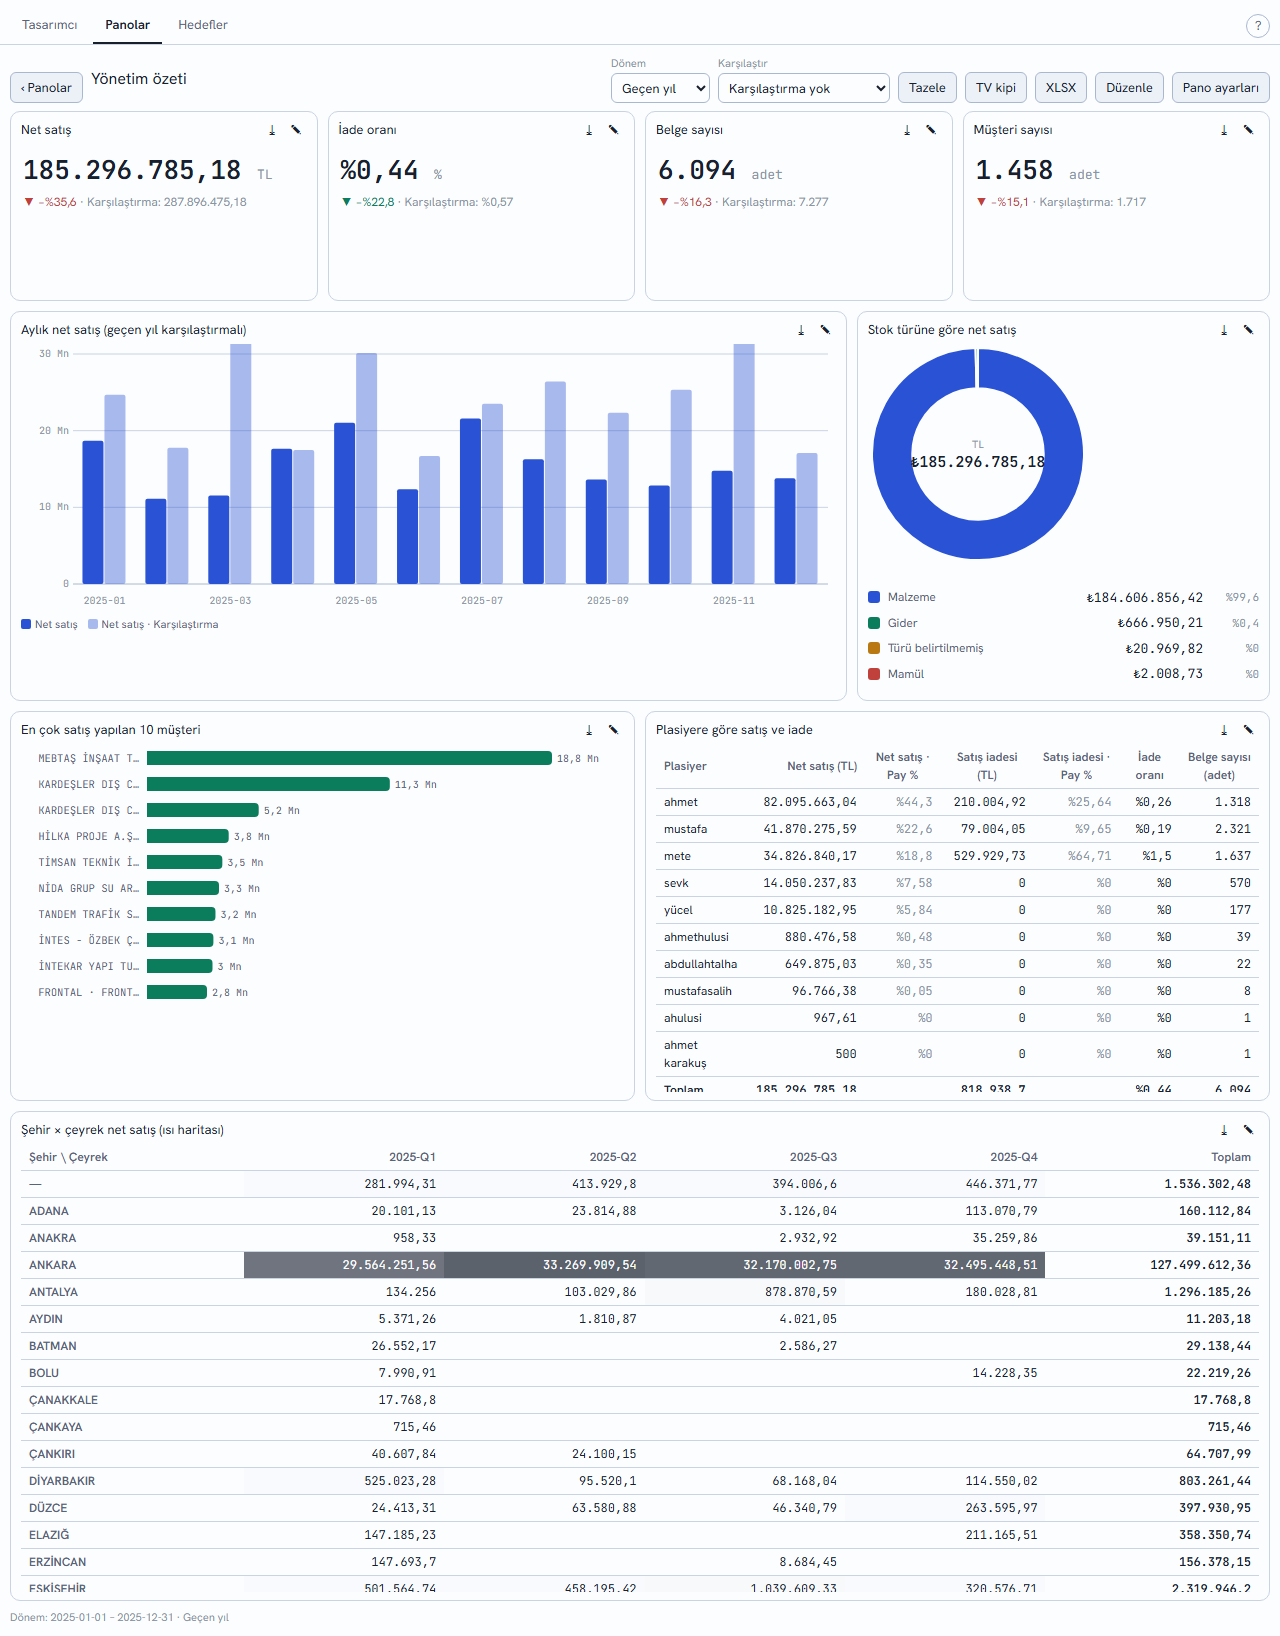Edit the Müşteri sayısı card
The width and height of the screenshot is (1280, 1636).
(1248, 130)
